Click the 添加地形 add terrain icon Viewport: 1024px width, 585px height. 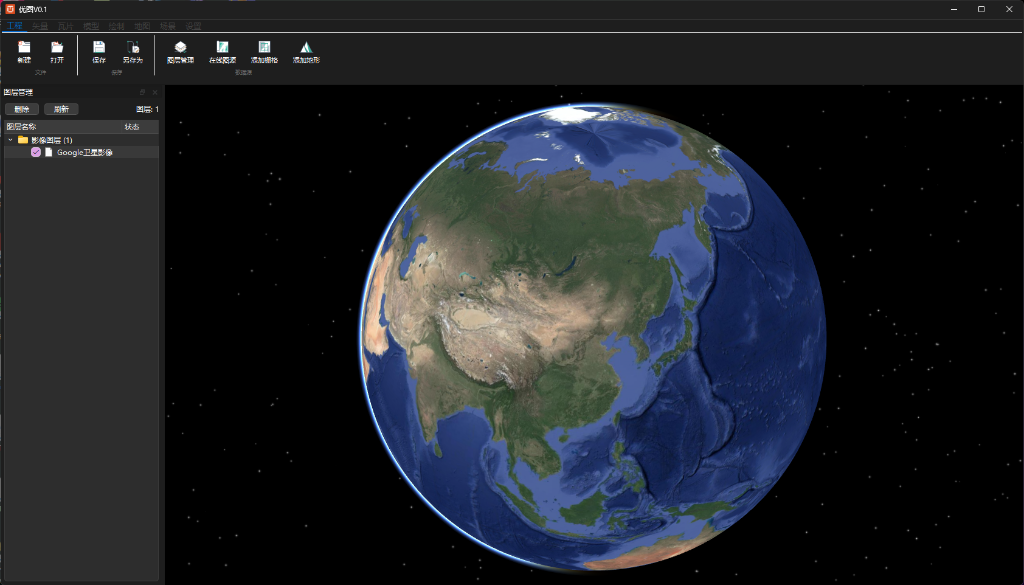point(306,52)
